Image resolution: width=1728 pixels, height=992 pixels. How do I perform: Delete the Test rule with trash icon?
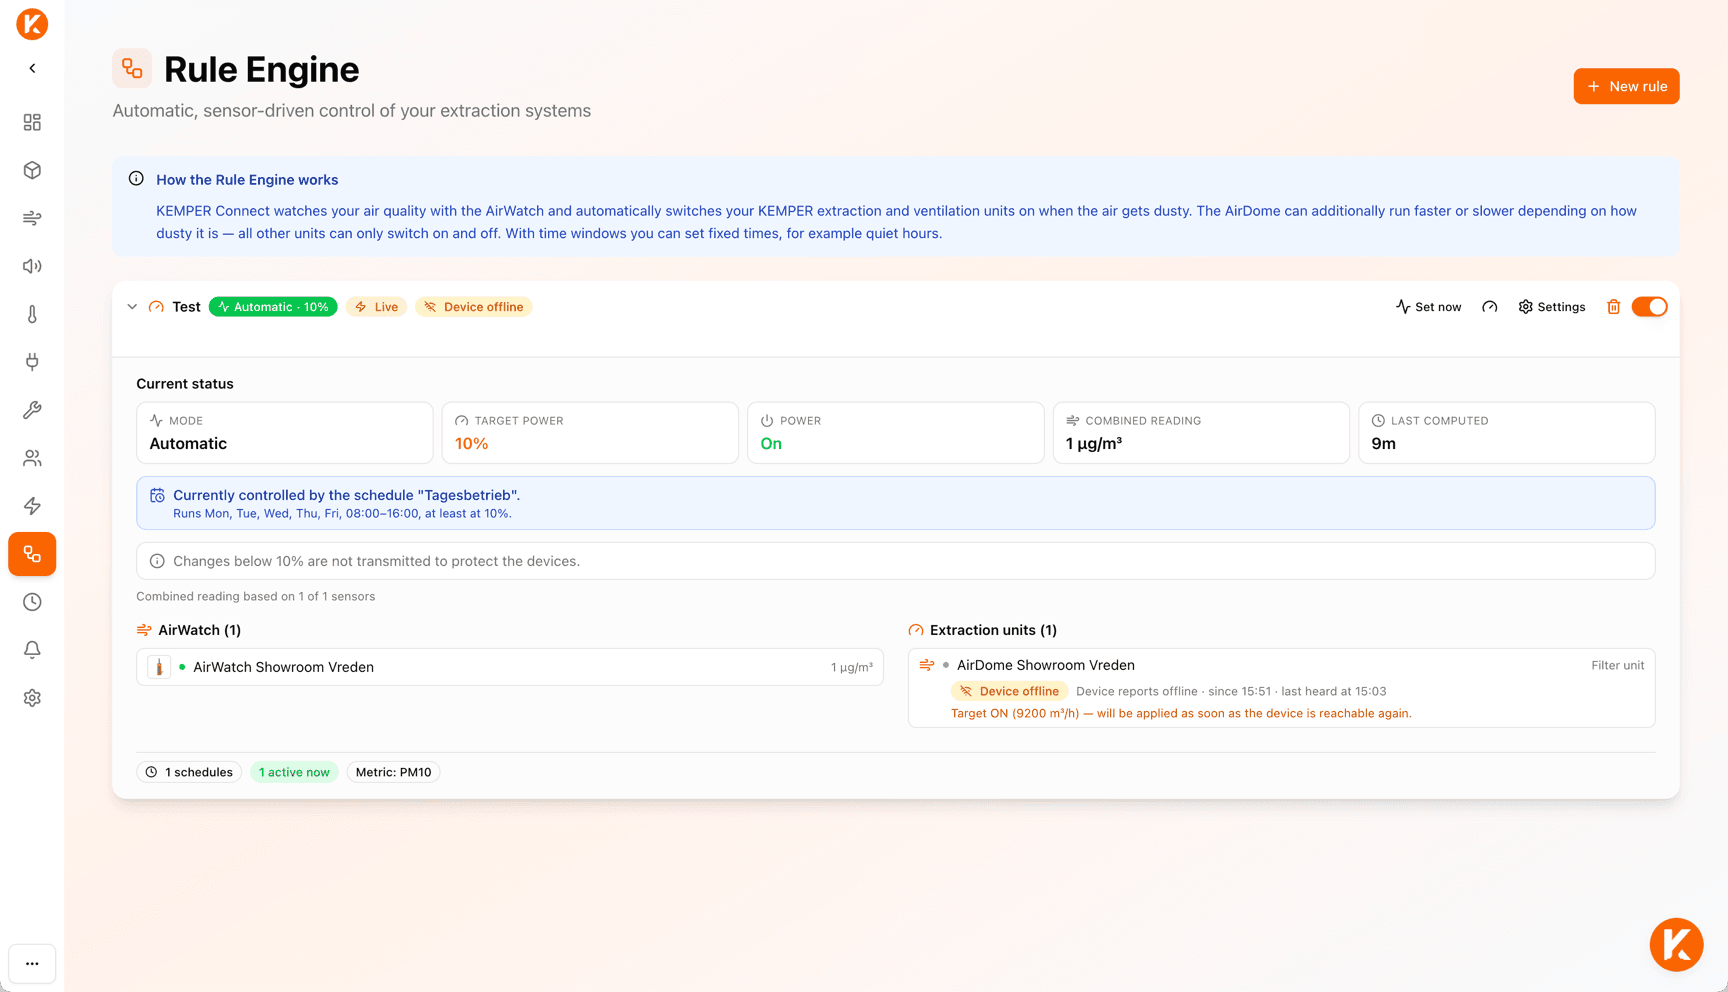pyautogui.click(x=1613, y=307)
